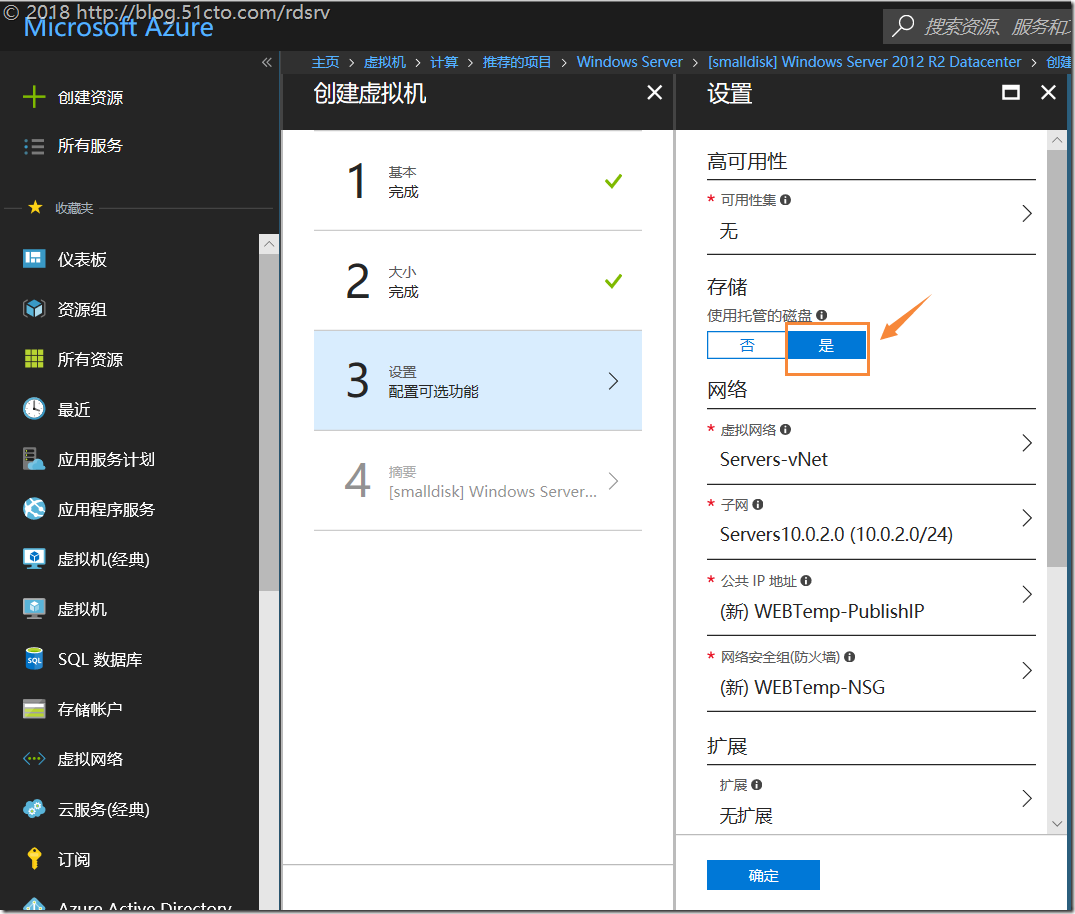The image size is (1075, 914).
Task: Click the 应用服务计划 icon
Action: (34, 459)
